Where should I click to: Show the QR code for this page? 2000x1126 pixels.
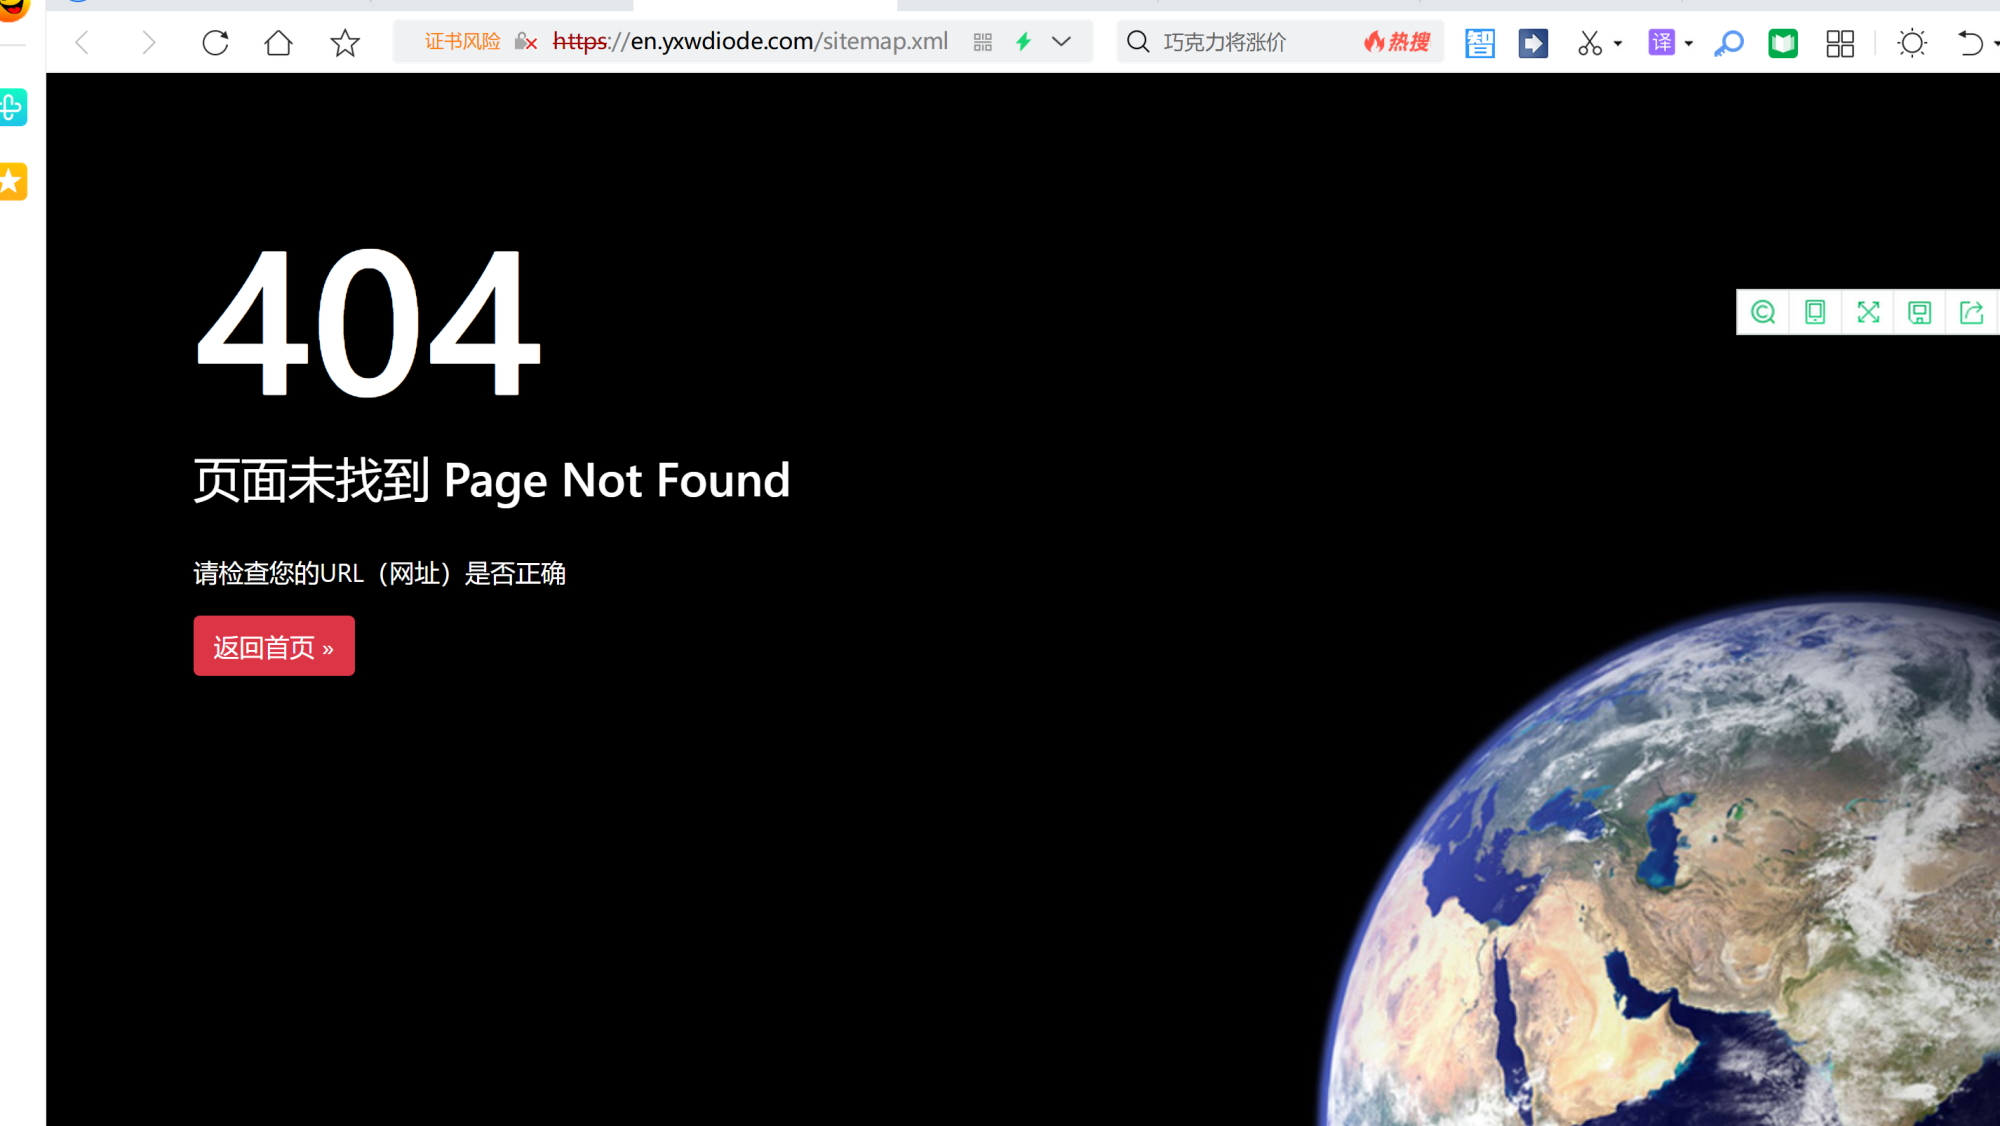tap(983, 42)
